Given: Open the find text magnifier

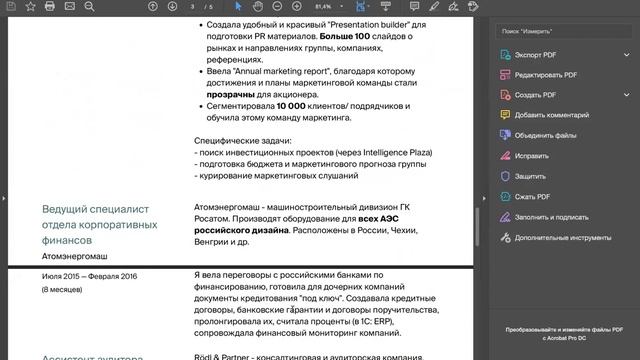Looking at the screenshot, I should point(89,6).
